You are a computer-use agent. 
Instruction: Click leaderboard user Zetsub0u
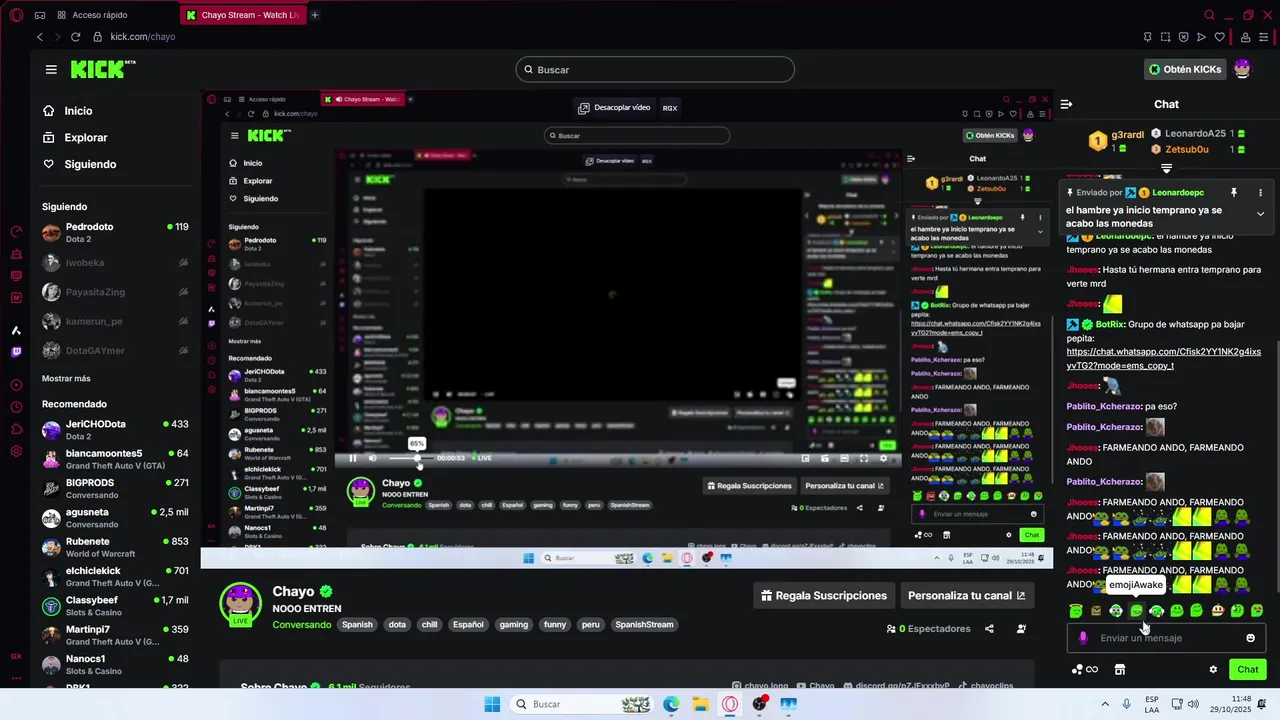pos(1187,149)
